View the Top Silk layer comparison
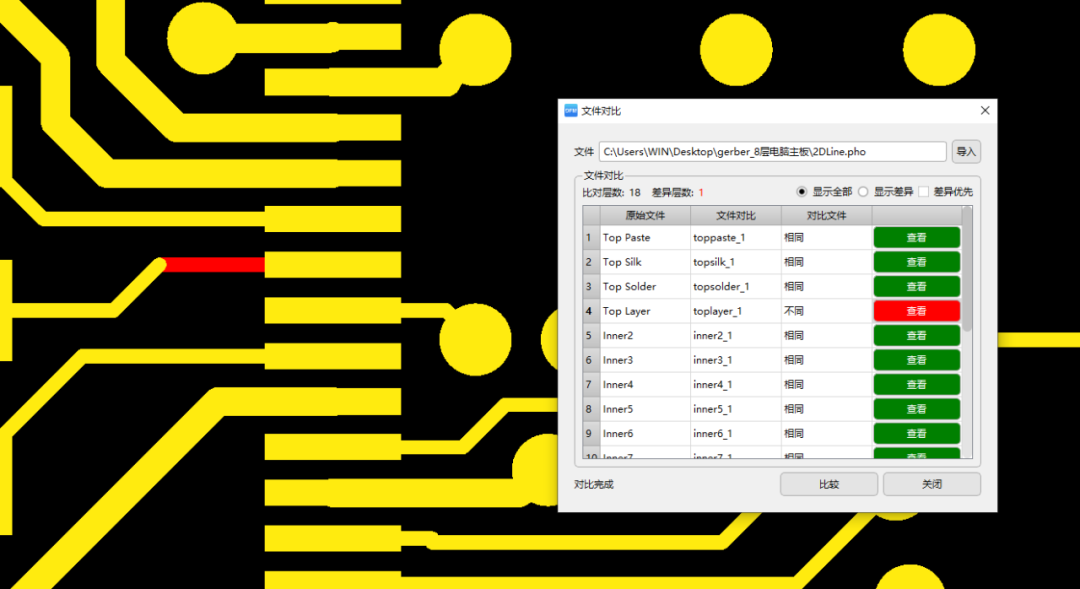 (917, 262)
